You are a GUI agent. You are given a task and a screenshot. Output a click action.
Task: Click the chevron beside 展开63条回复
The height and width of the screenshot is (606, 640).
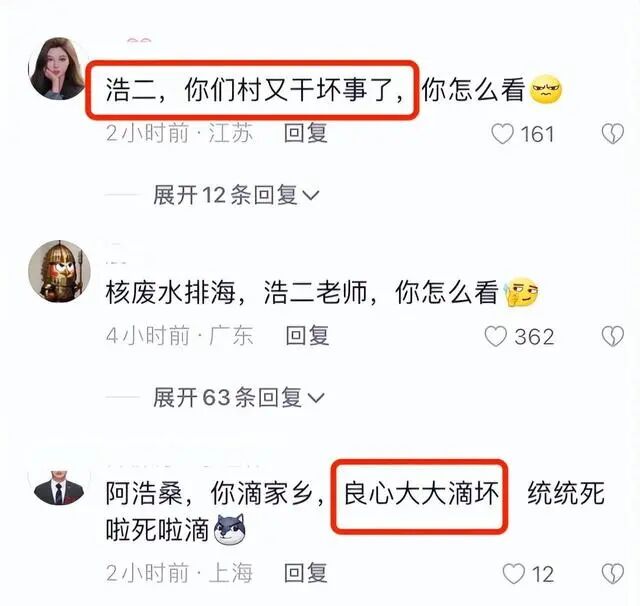[x=316, y=398]
